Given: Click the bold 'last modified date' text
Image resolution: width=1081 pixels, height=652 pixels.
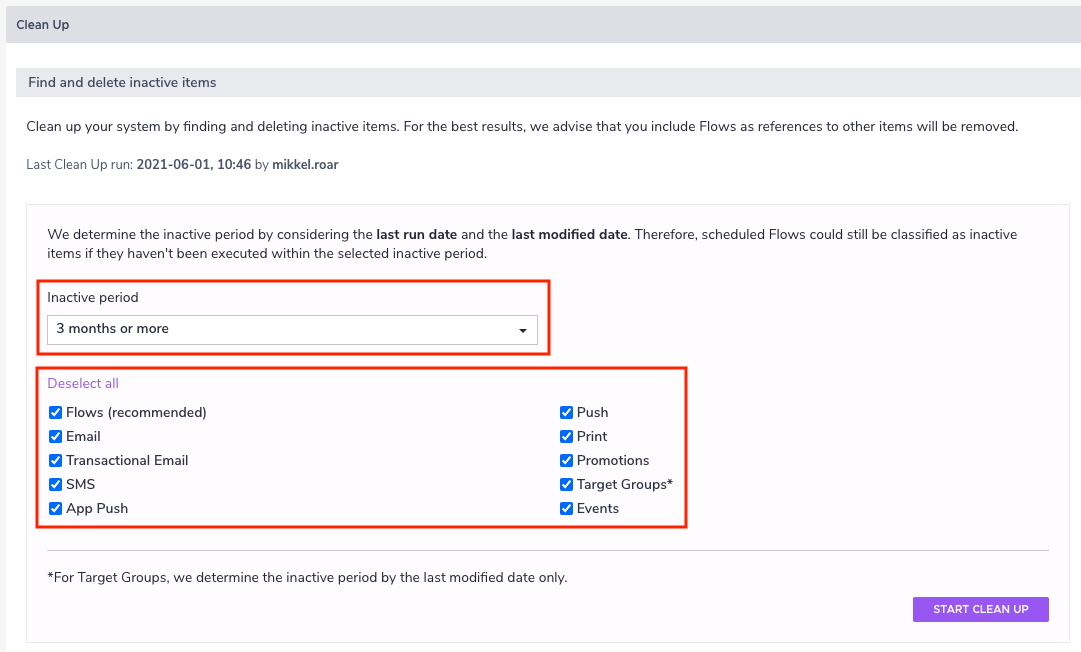Looking at the screenshot, I should click(569, 234).
